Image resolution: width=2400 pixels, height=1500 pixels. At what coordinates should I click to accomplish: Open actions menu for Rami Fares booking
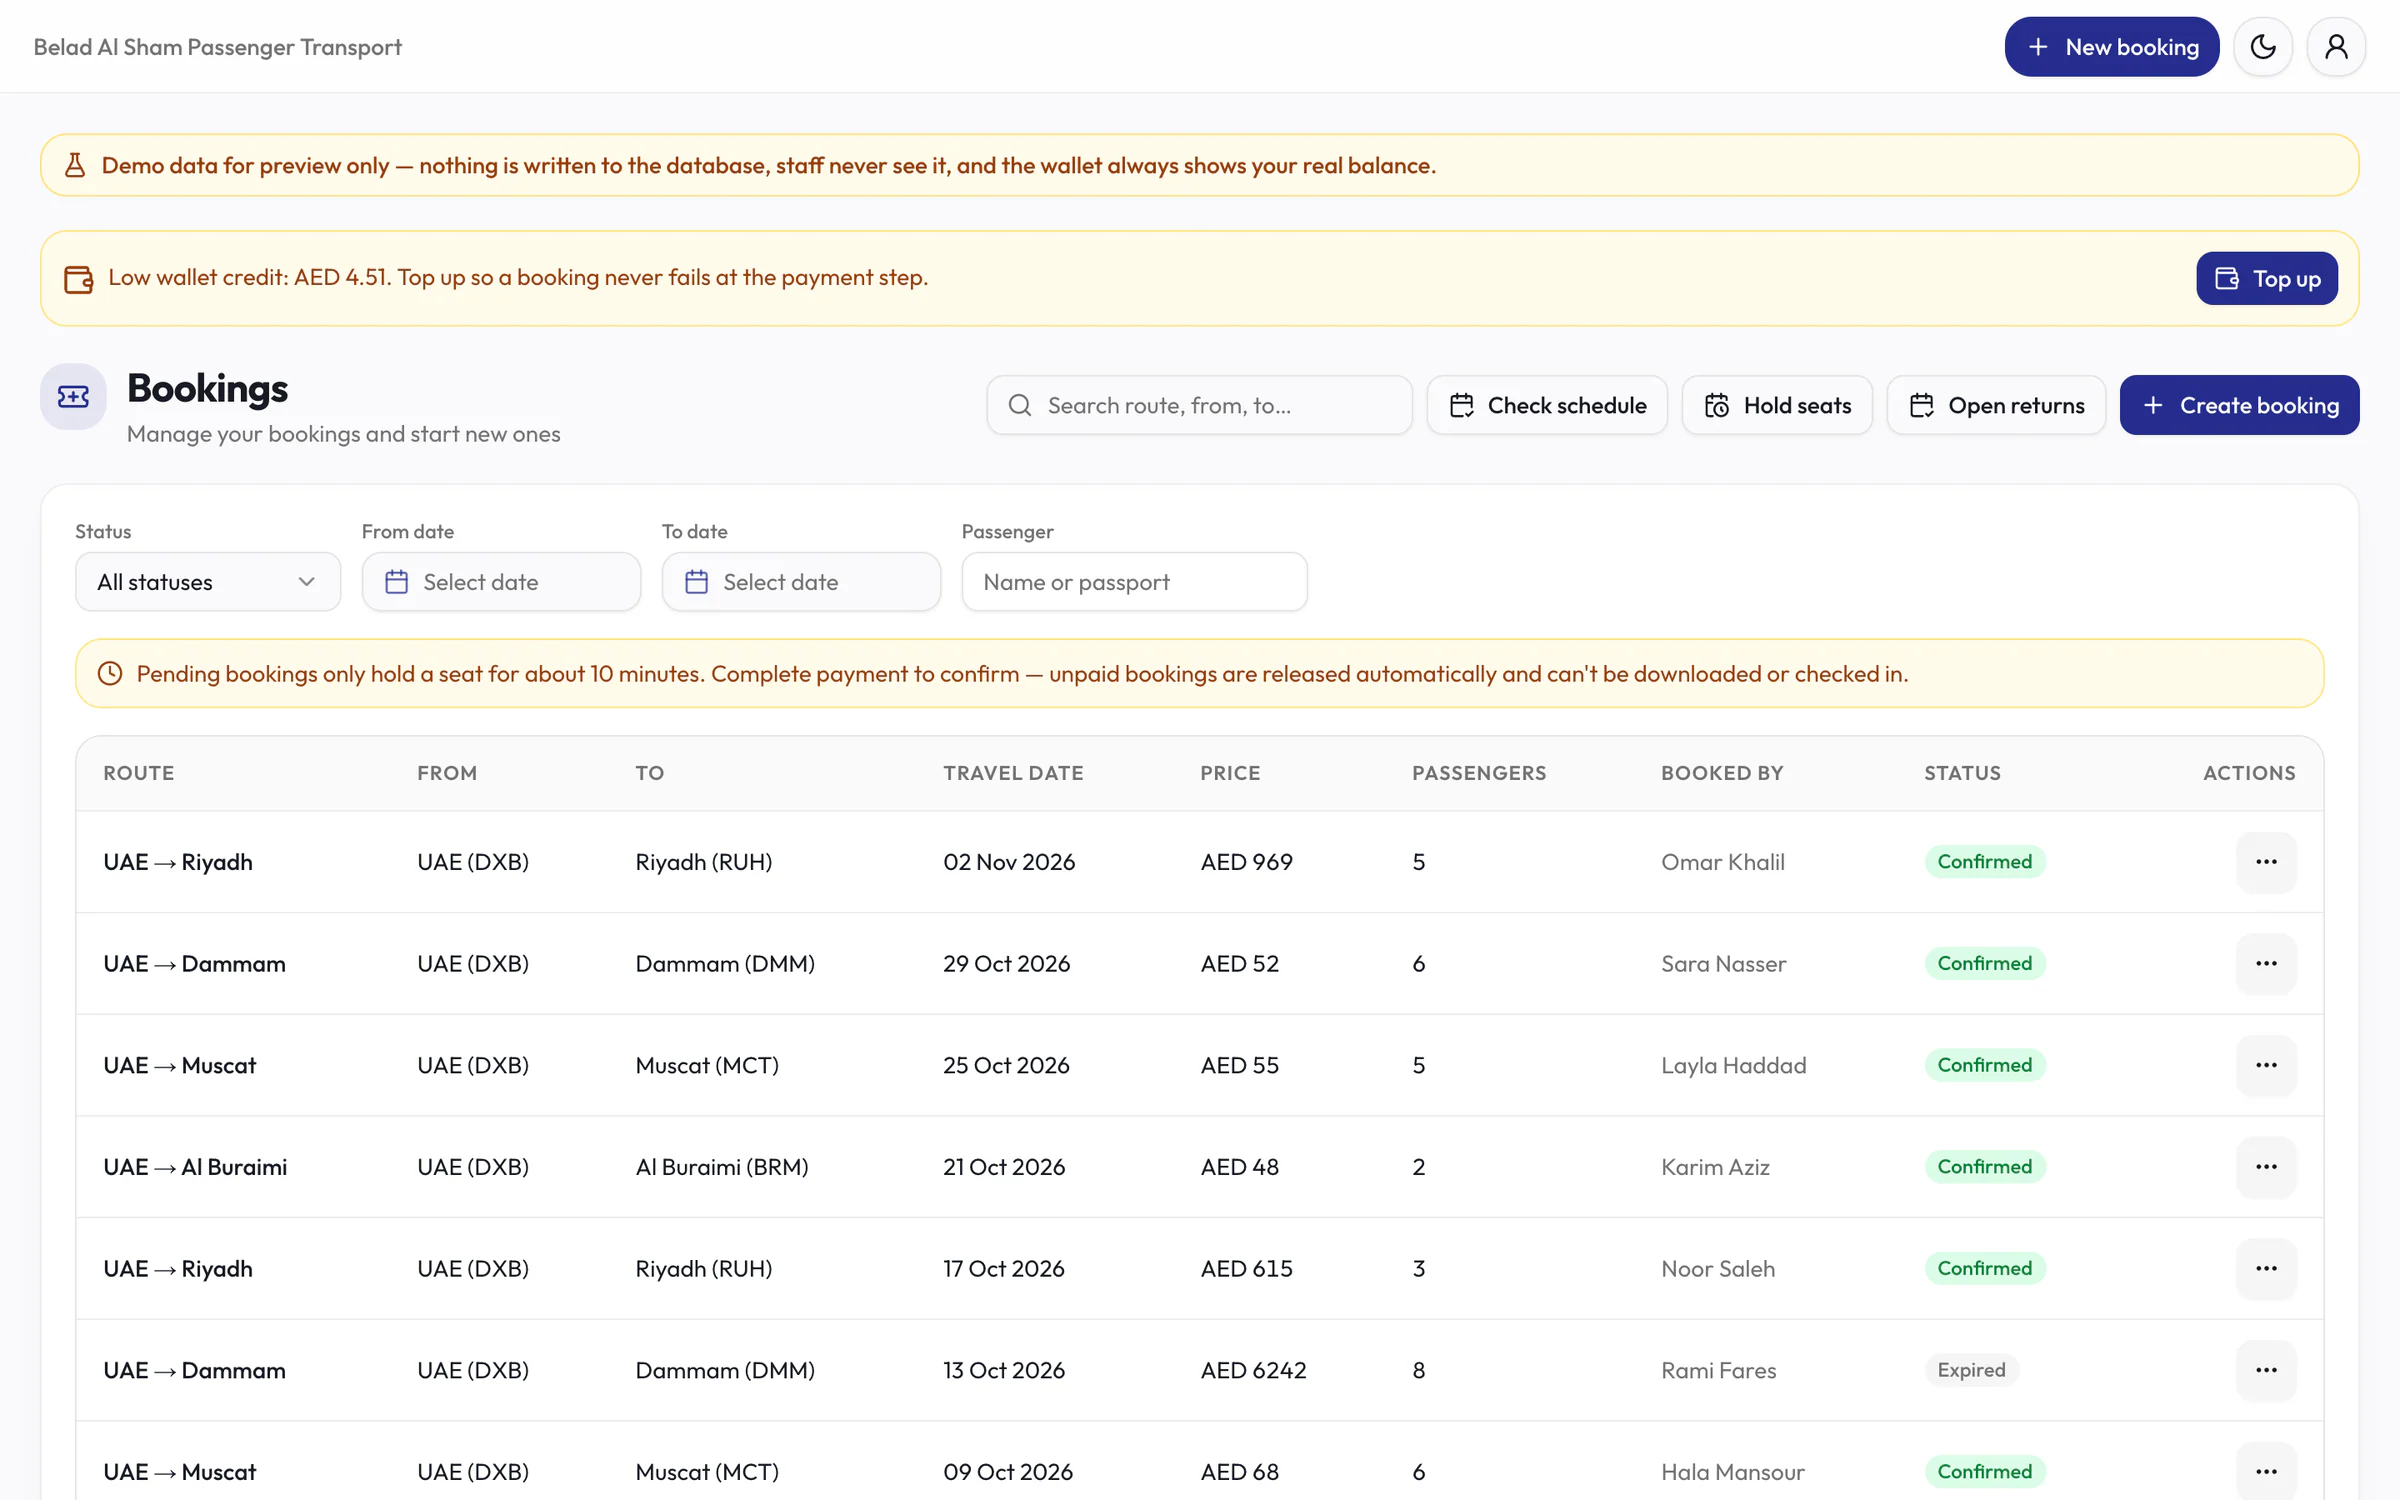(2266, 1371)
